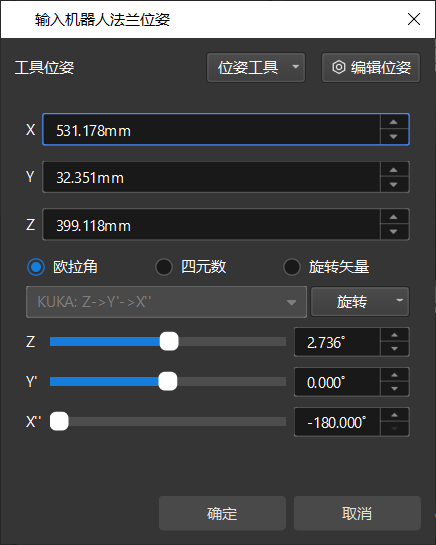This screenshot has height=545, width=436.
Task: Decrease X position with down arrow
Action: coord(394,137)
